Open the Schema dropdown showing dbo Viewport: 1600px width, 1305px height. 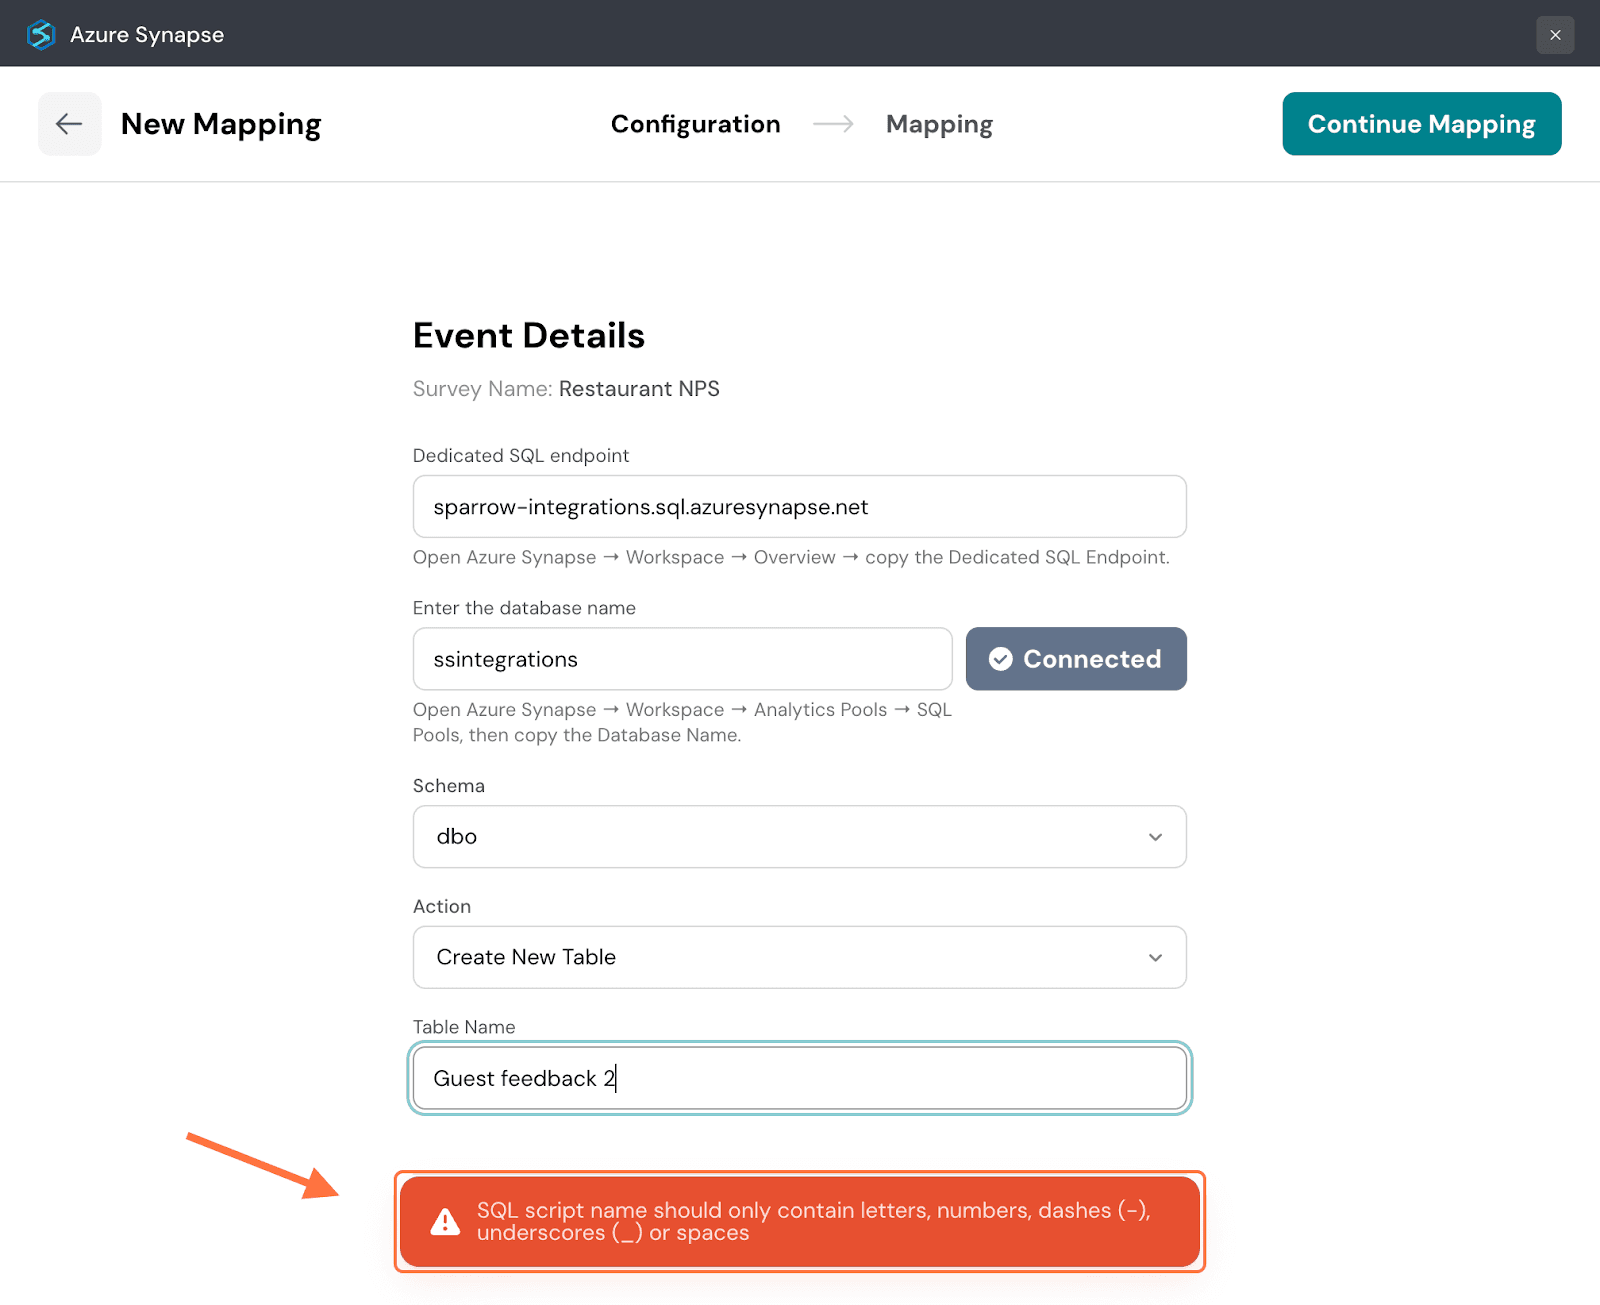(780, 837)
